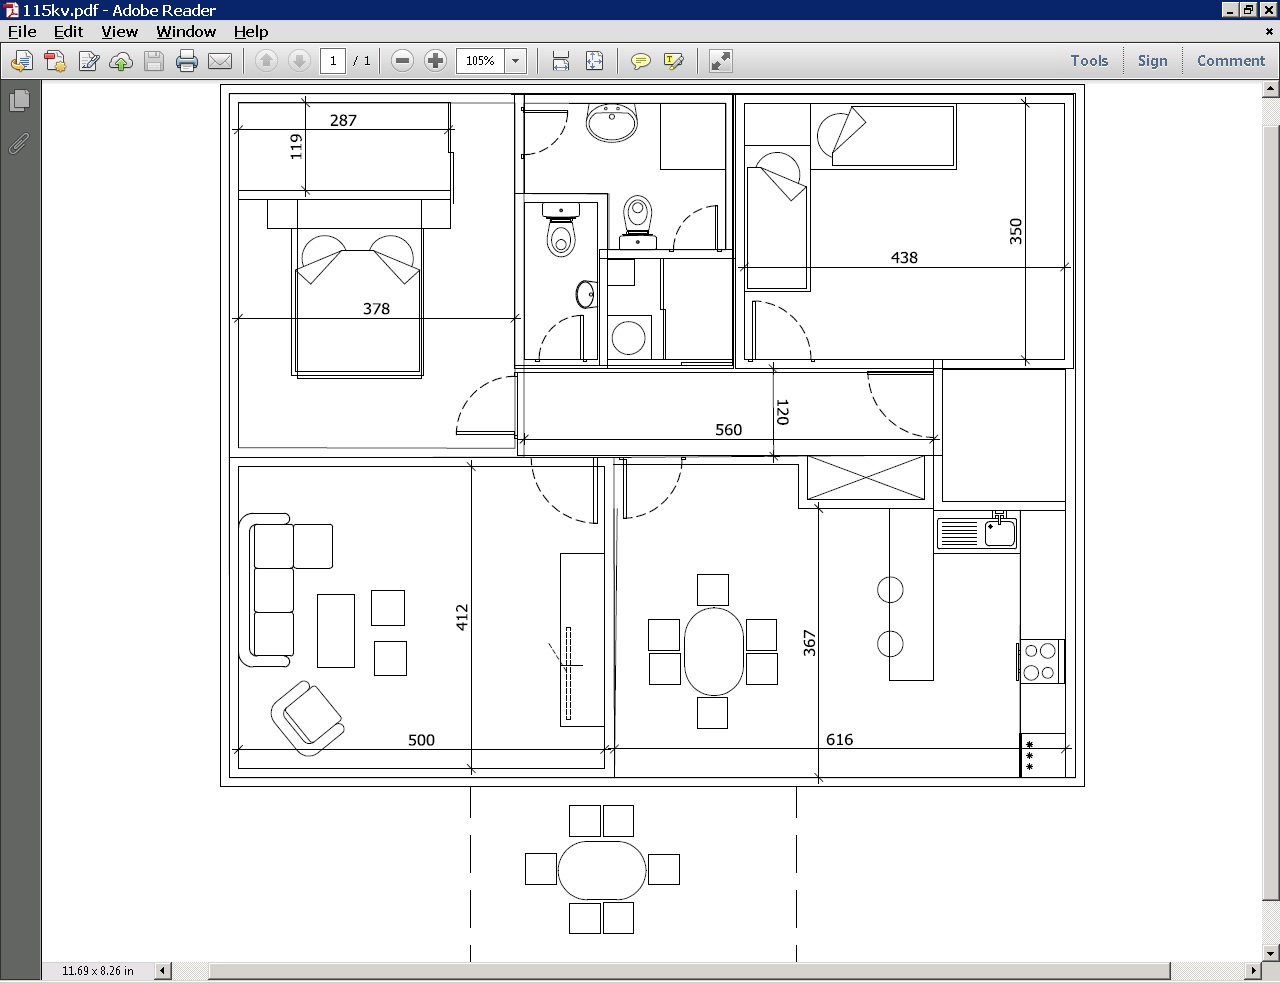
Task: Click the Send file by email icon
Action: [x=220, y=62]
